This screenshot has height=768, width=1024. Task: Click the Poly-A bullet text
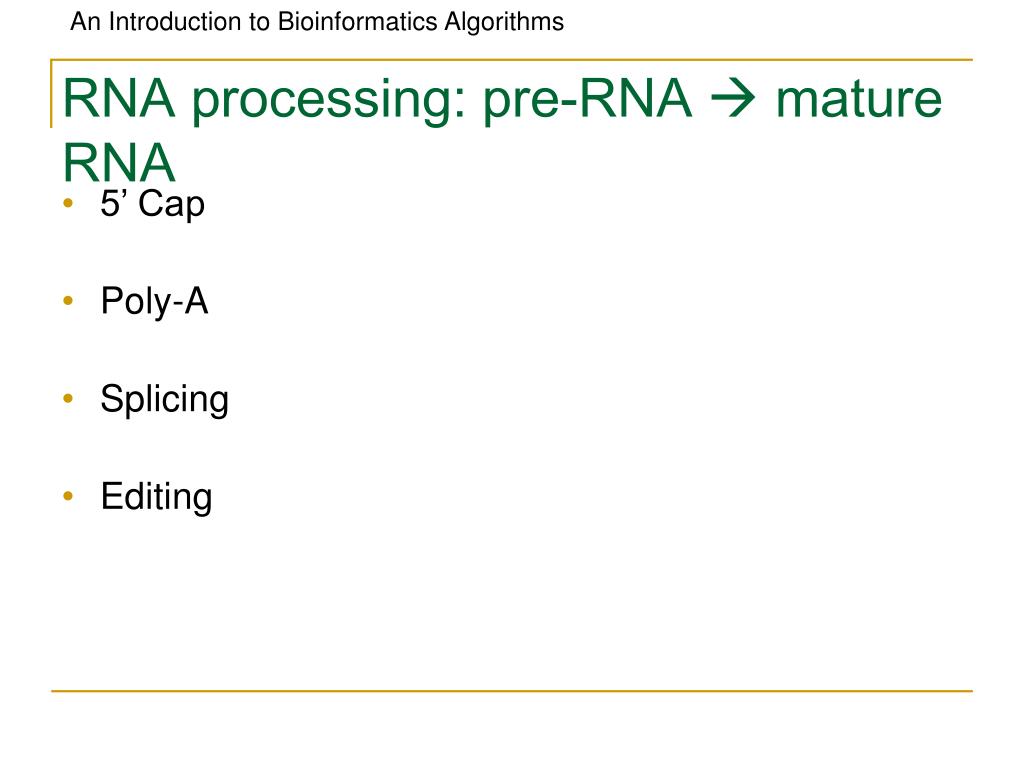pyautogui.click(x=154, y=301)
